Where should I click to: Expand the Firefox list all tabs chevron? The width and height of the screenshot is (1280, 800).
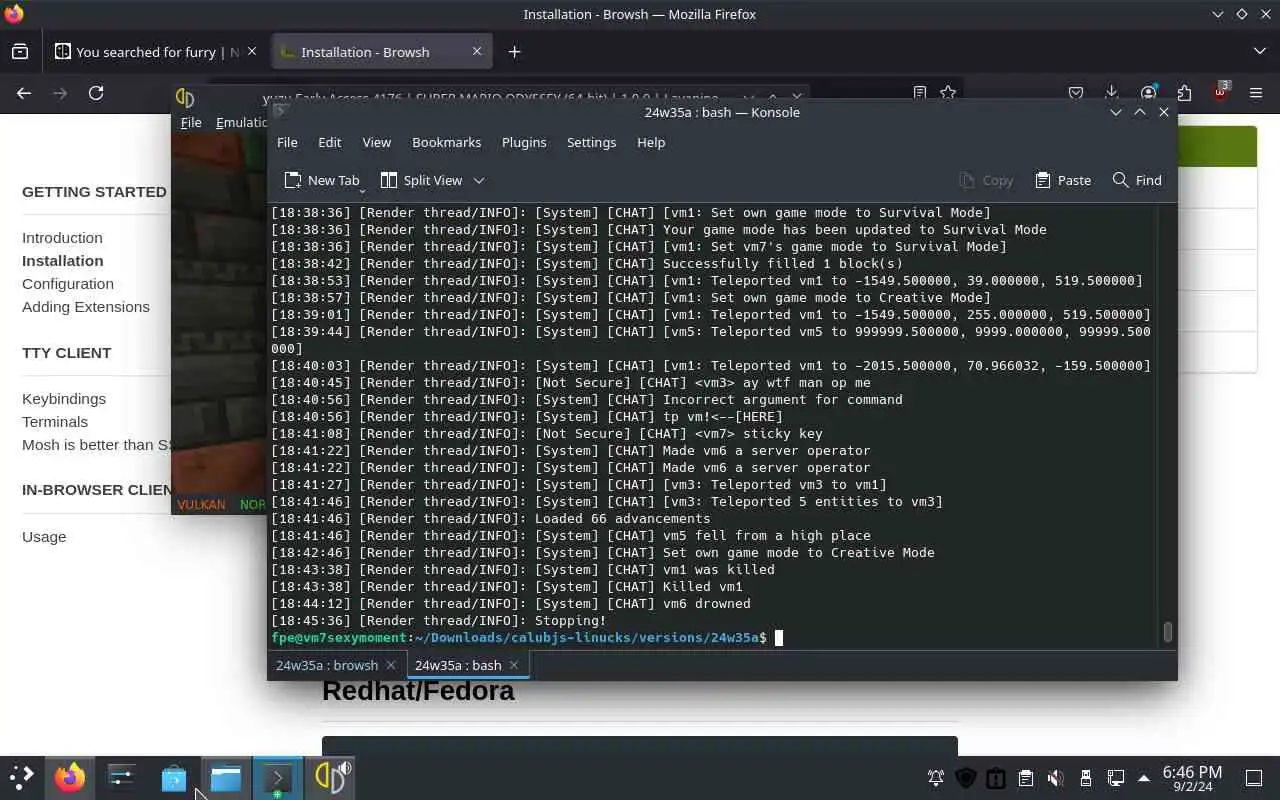[x=1259, y=51]
